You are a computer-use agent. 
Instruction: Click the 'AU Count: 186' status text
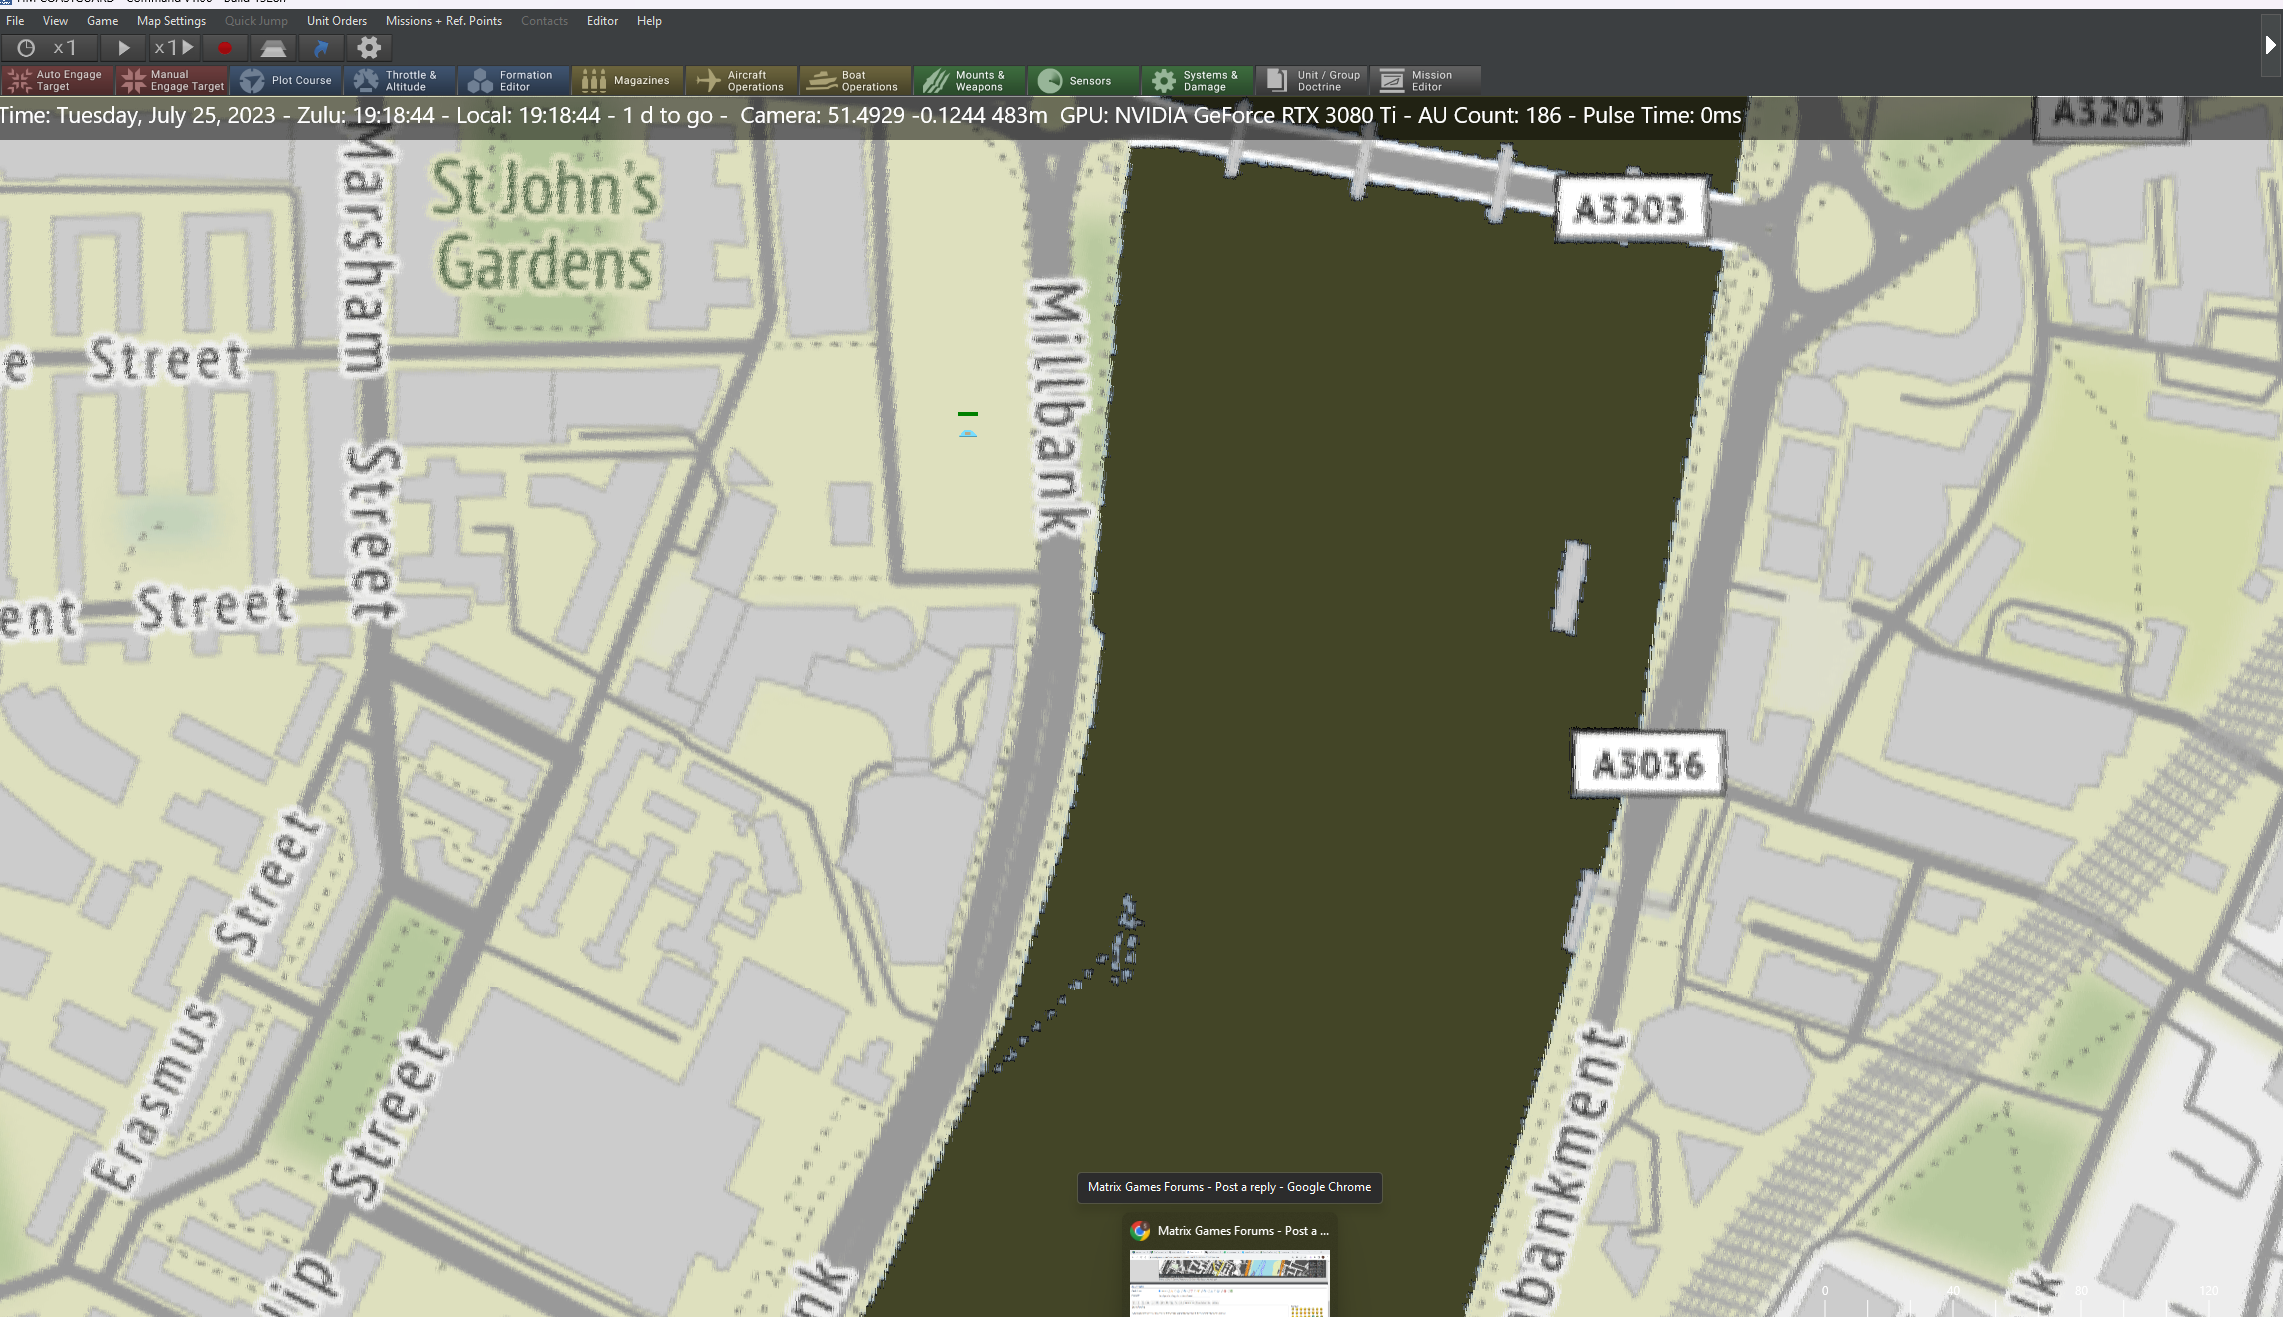point(1490,116)
